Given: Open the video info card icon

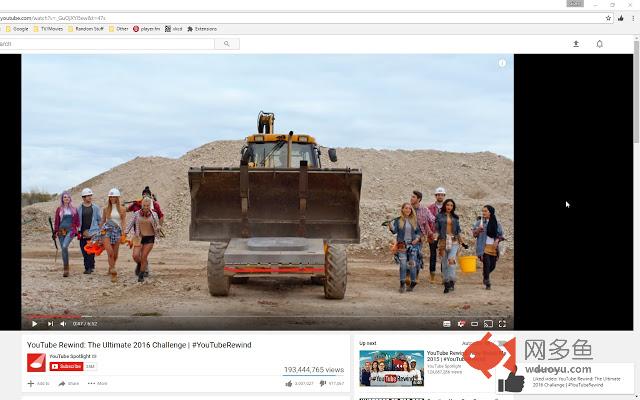Looking at the screenshot, I should click(x=502, y=63).
